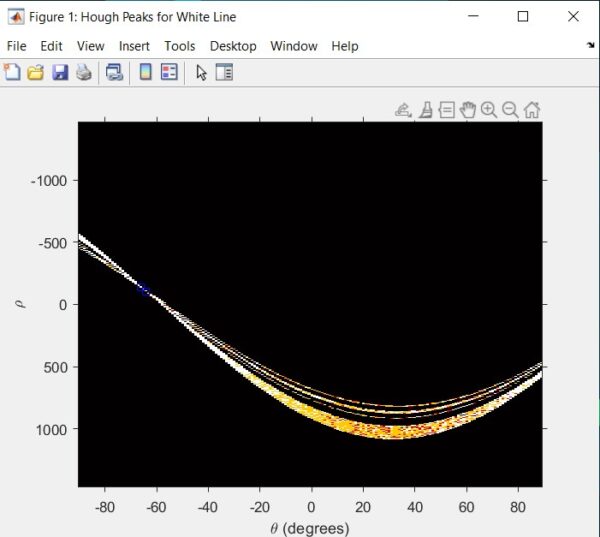The height and width of the screenshot is (537, 600).
Task: Dock the figure using the corner arrow
Action: (591, 45)
